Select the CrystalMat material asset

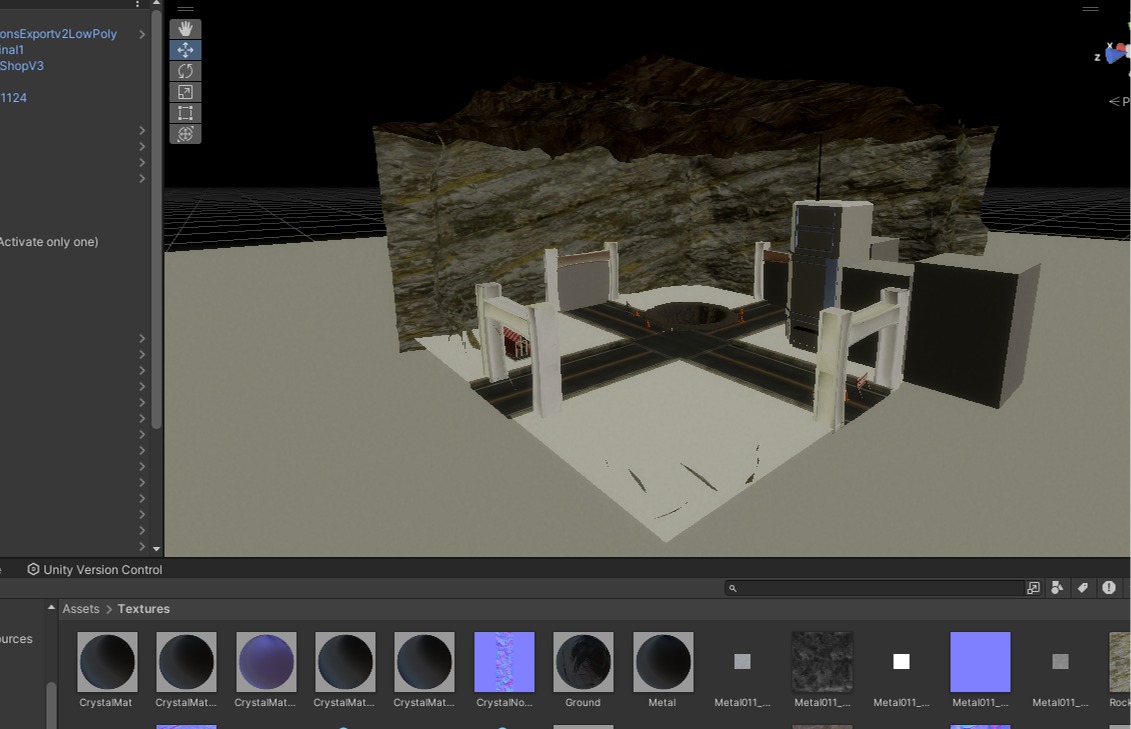[106, 662]
